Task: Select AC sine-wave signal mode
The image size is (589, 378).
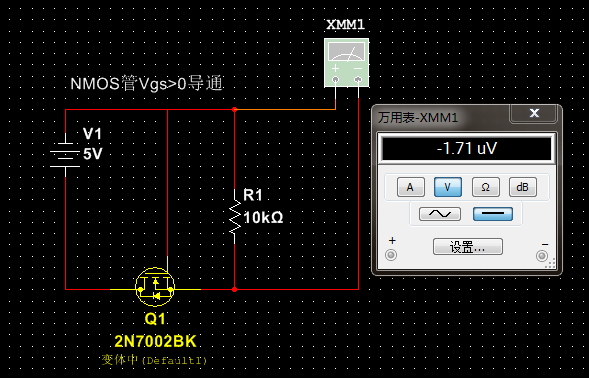Action: (440, 214)
